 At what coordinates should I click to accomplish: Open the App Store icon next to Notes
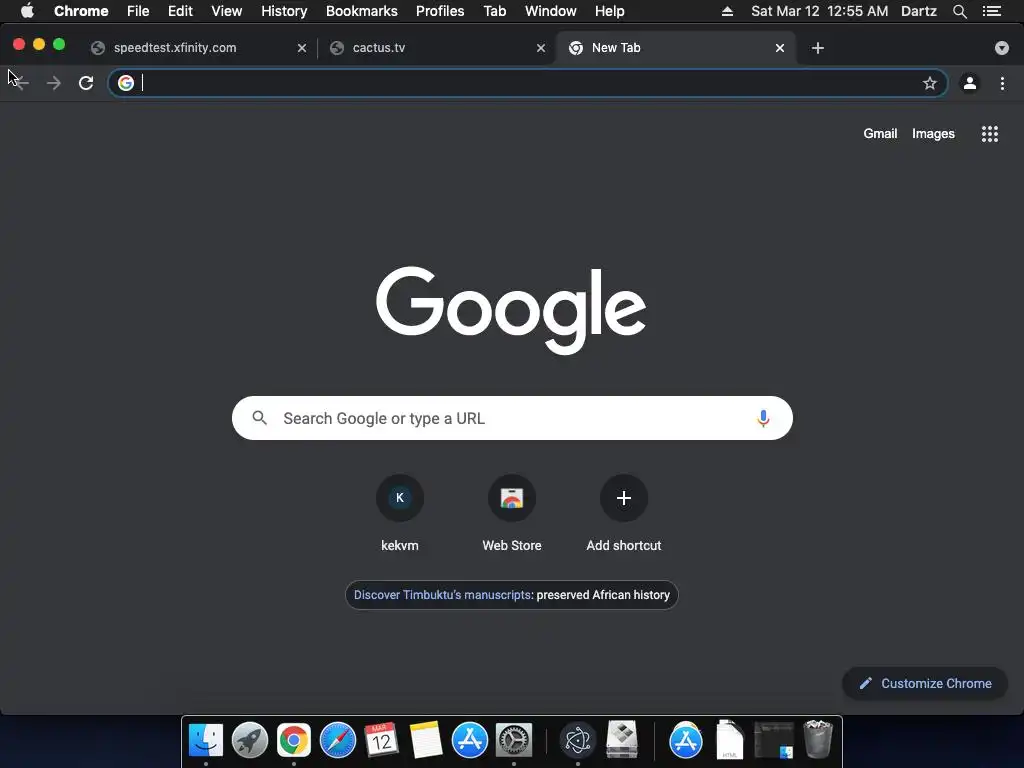pos(470,741)
